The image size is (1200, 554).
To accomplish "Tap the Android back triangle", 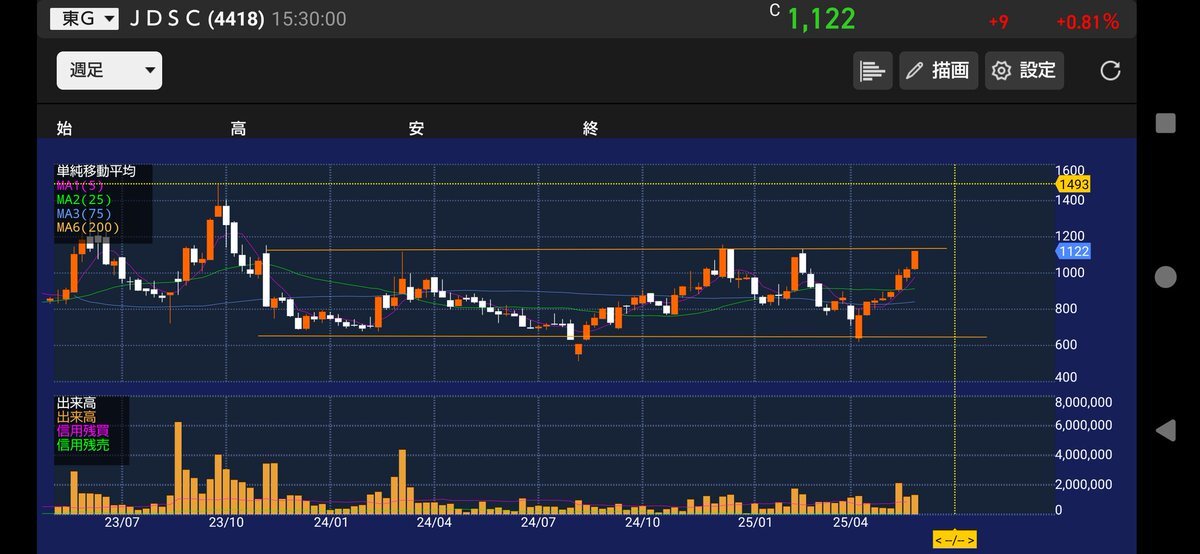I will (1165, 431).
